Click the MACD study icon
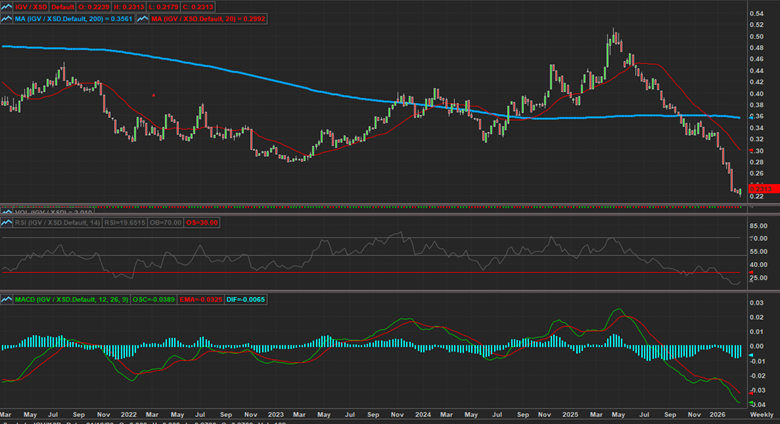Screen dimensions: 780x424 point(7,298)
